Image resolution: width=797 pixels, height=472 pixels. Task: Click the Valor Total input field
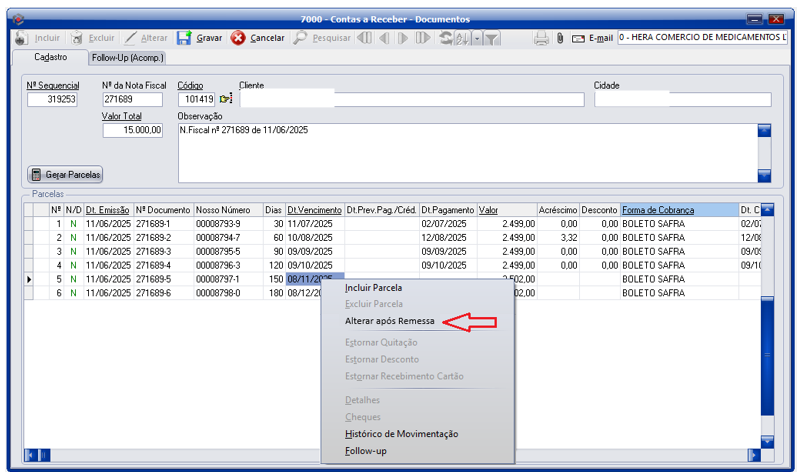point(132,130)
